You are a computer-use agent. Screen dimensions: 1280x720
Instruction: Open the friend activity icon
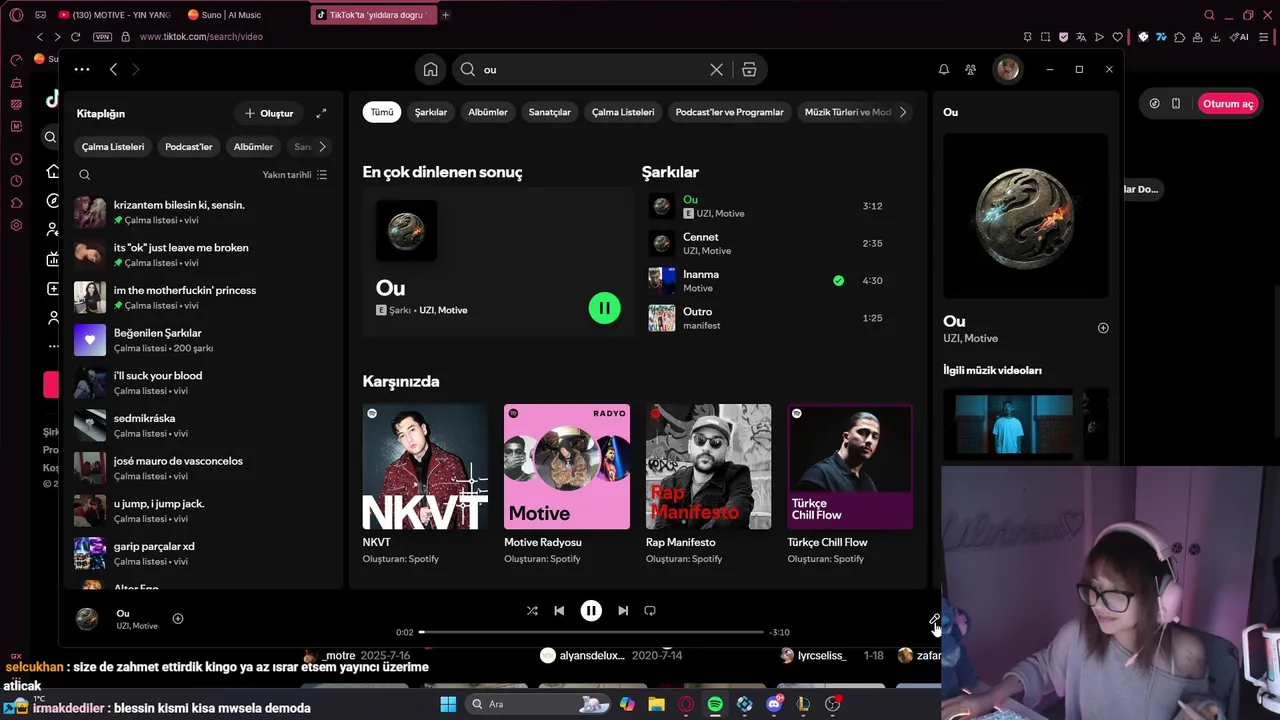click(x=970, y=69)
